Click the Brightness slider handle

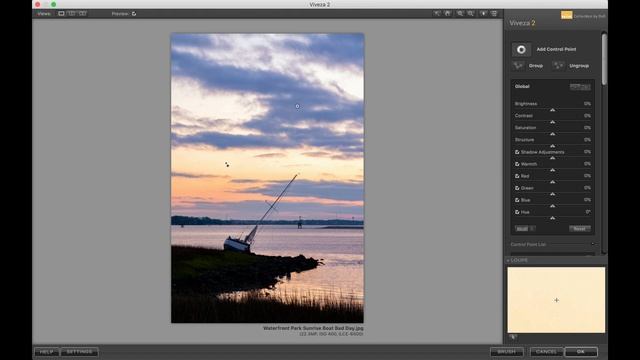pos(553,110)
